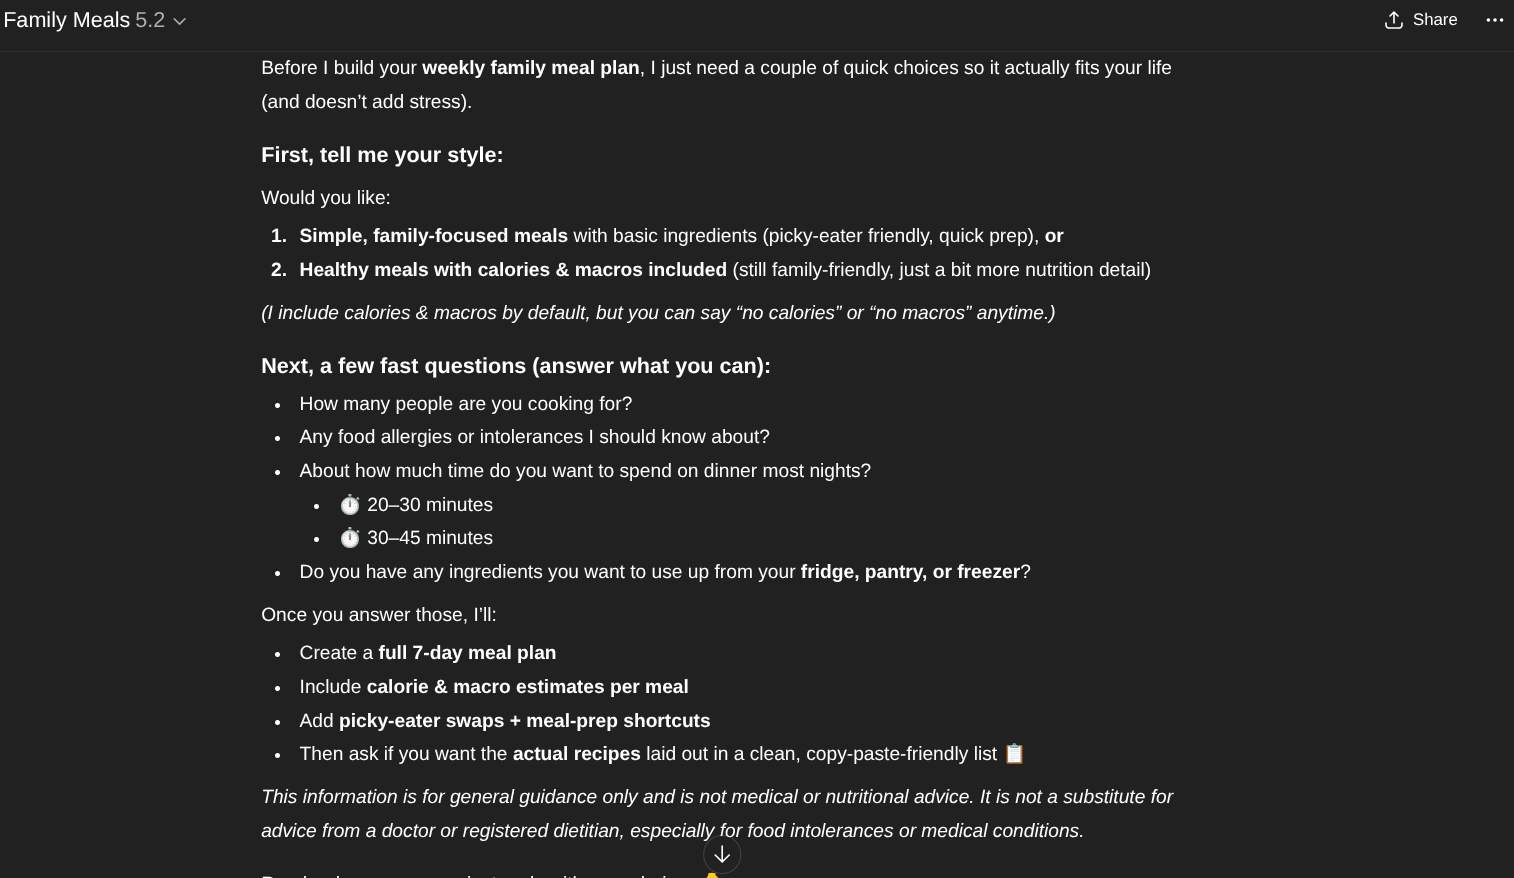Click the Share button
Screen dimensions: 1514x878
[1421, 20]
